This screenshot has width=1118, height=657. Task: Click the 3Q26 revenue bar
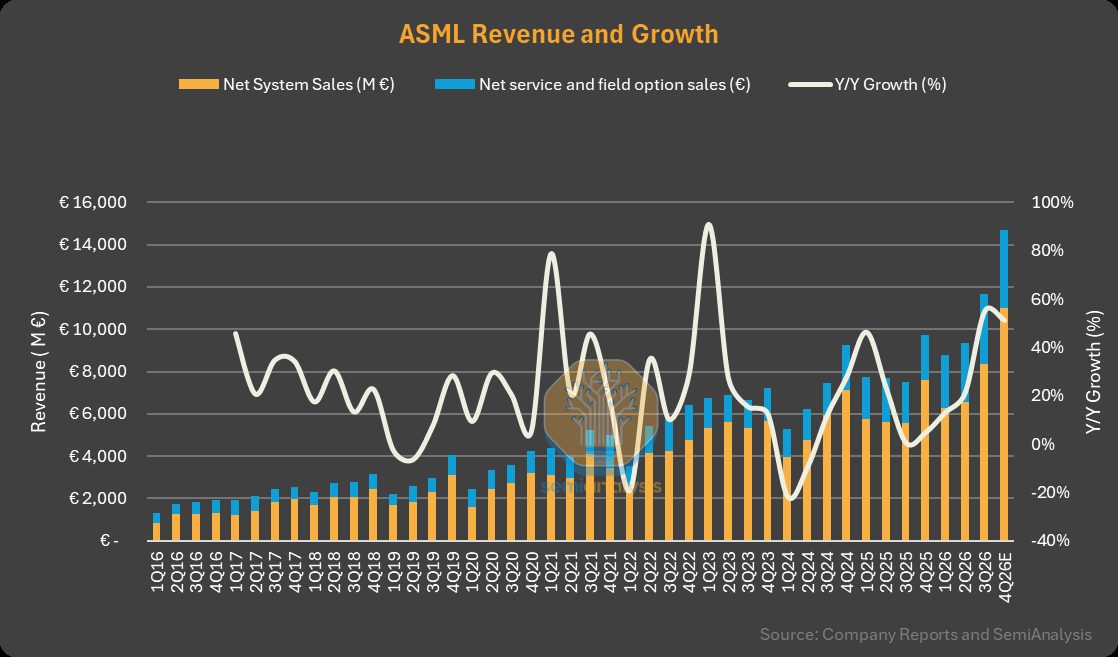point(984,417)
